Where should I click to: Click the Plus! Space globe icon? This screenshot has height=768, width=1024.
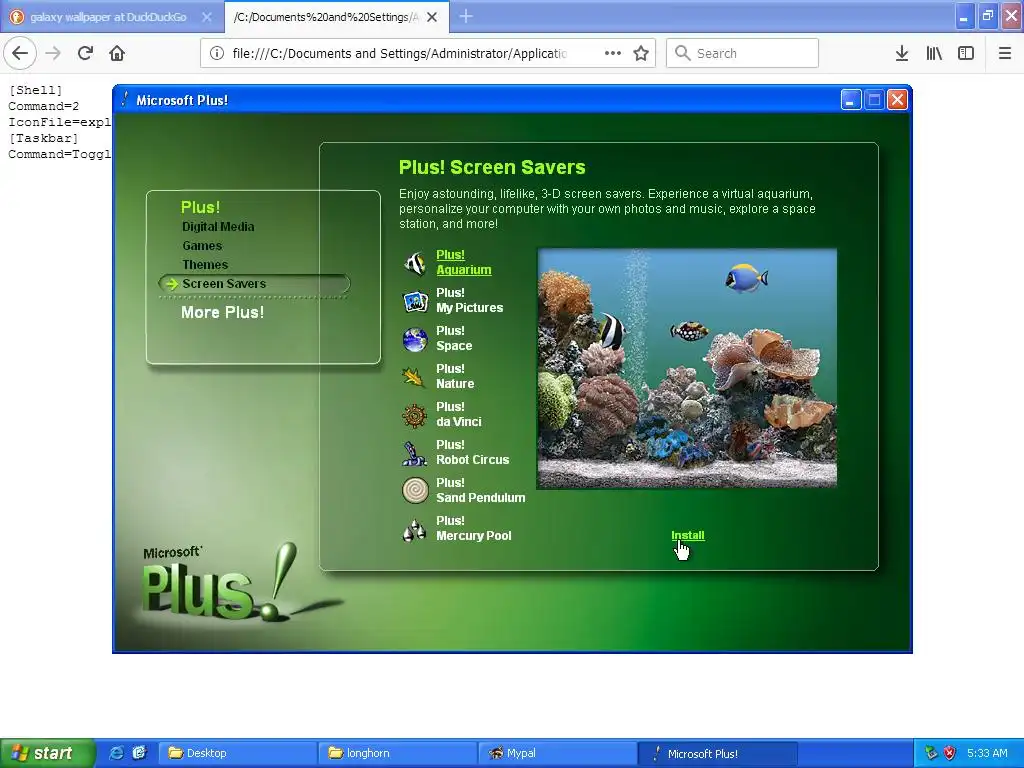point(415,339)
